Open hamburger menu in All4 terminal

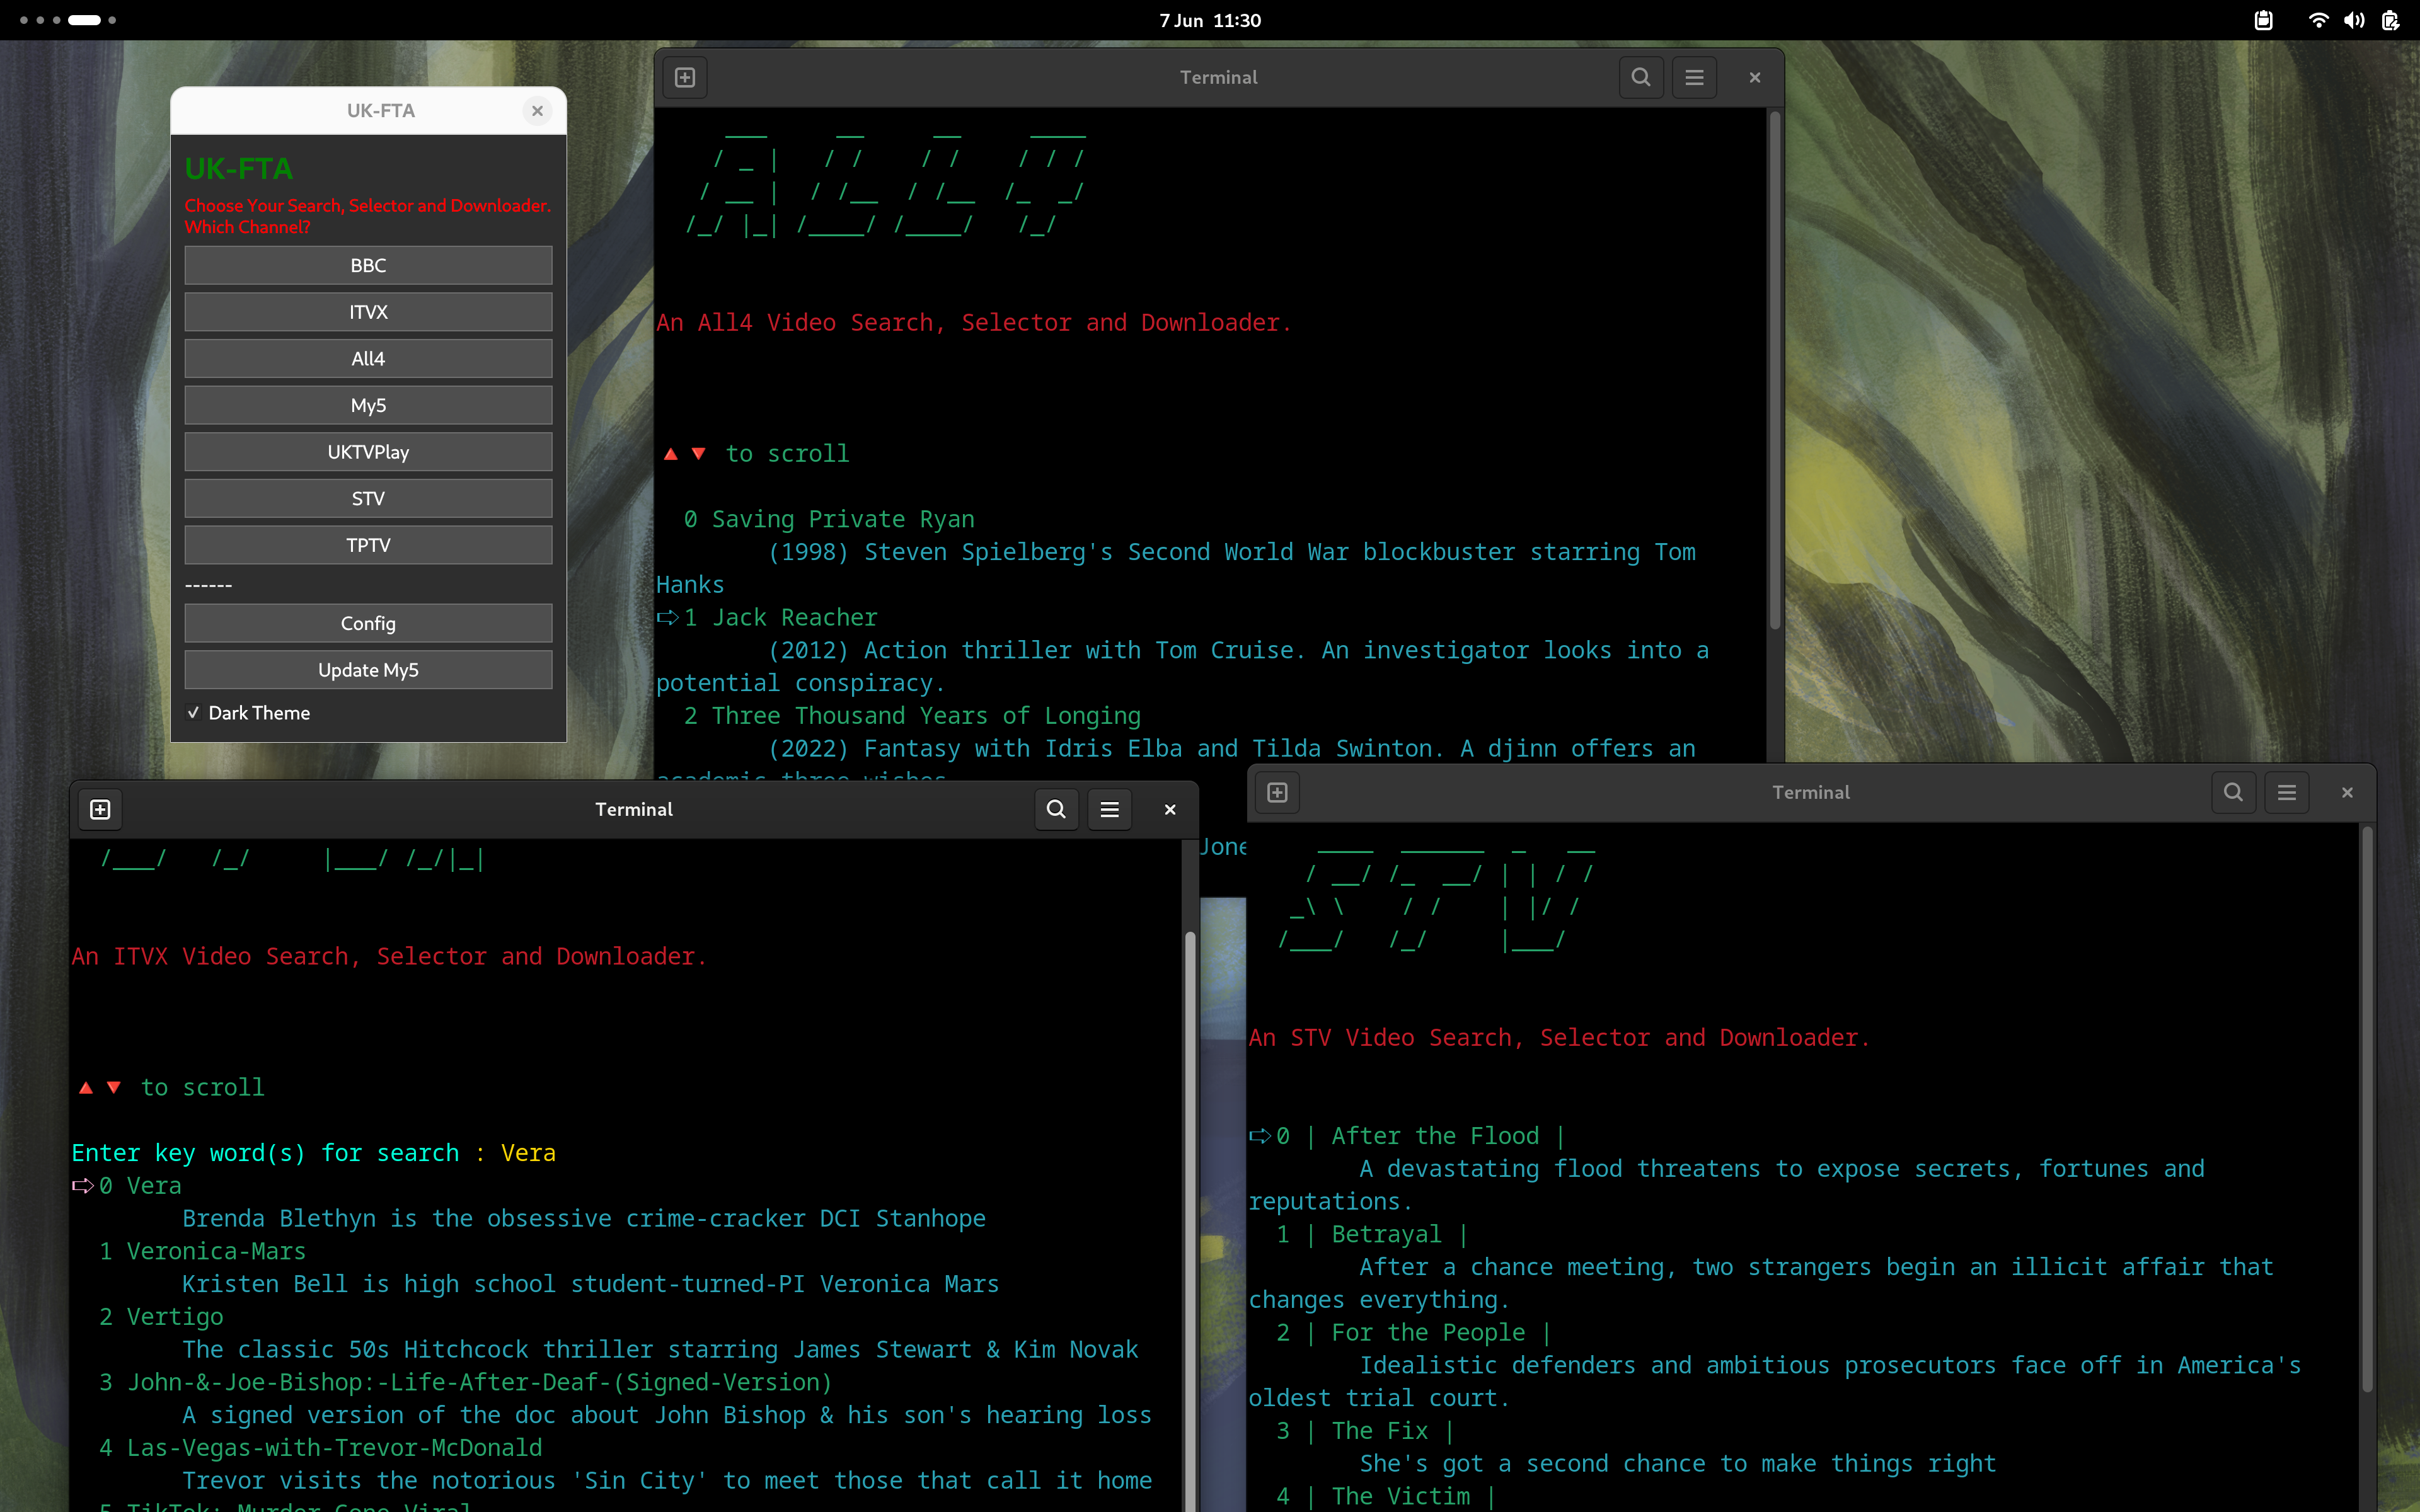tap(1694, 77)
